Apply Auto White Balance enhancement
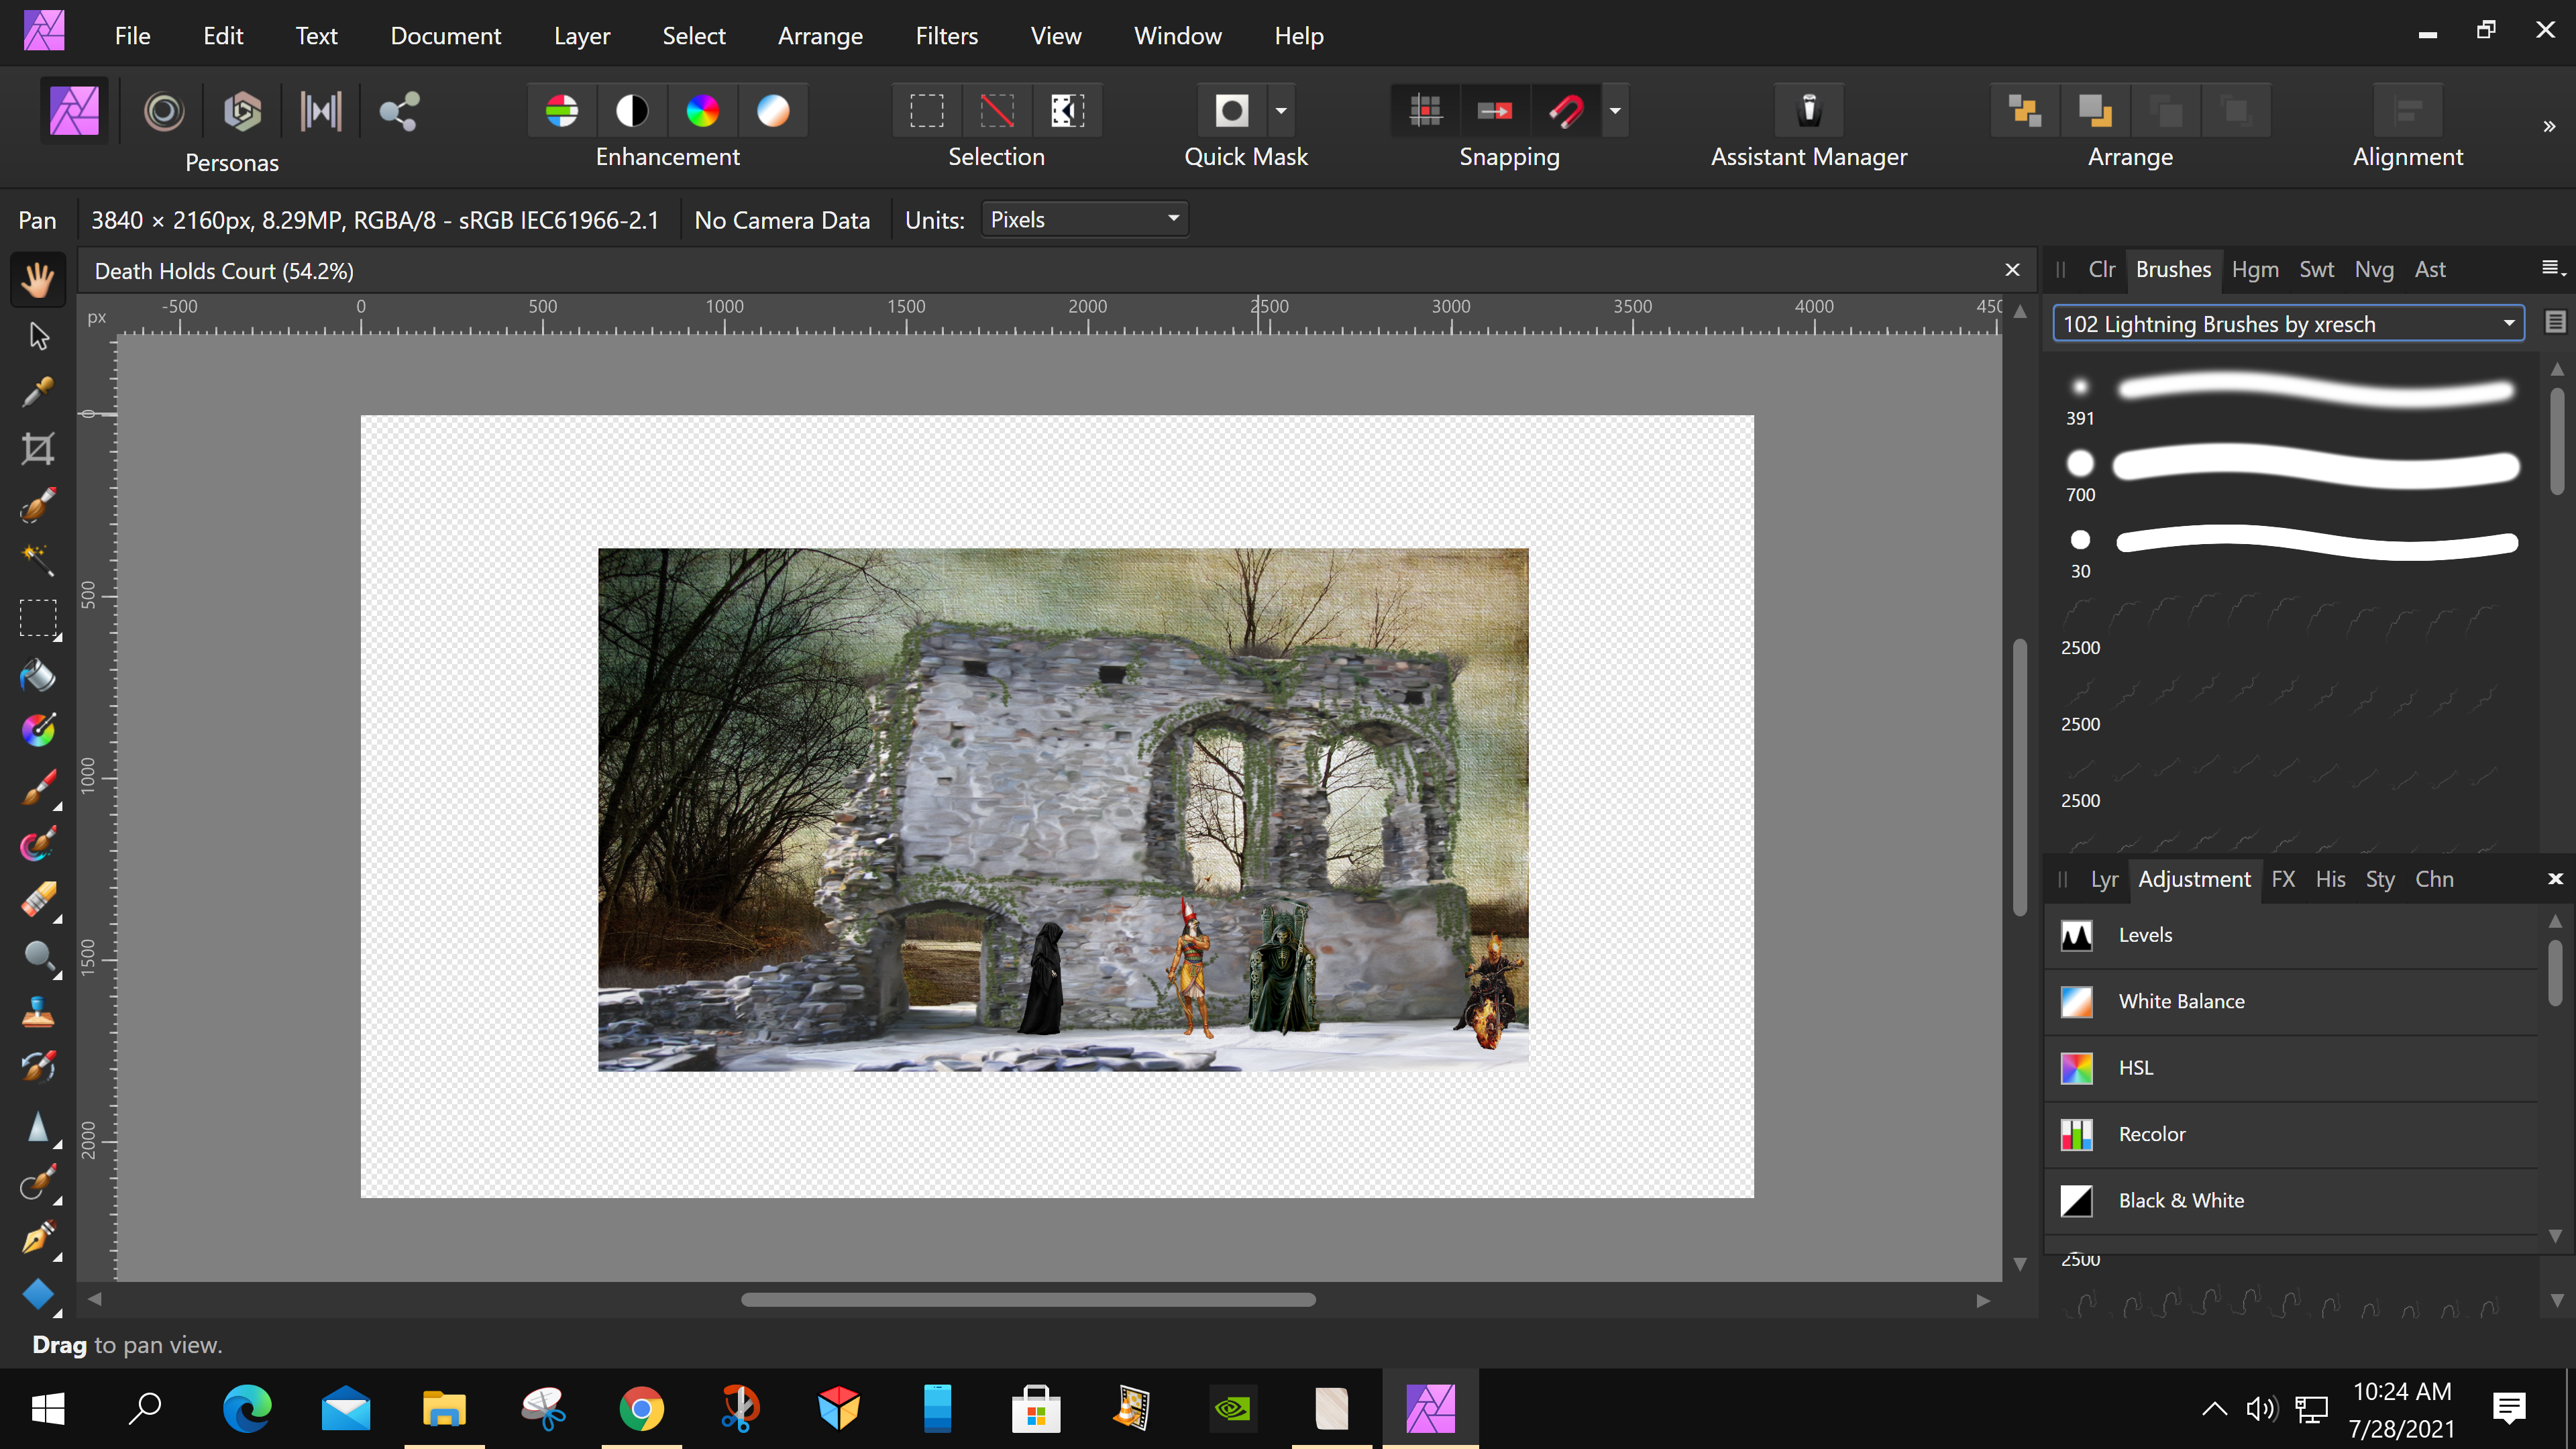Viewport: 2576px width, 1449px height. coord(773,110)
